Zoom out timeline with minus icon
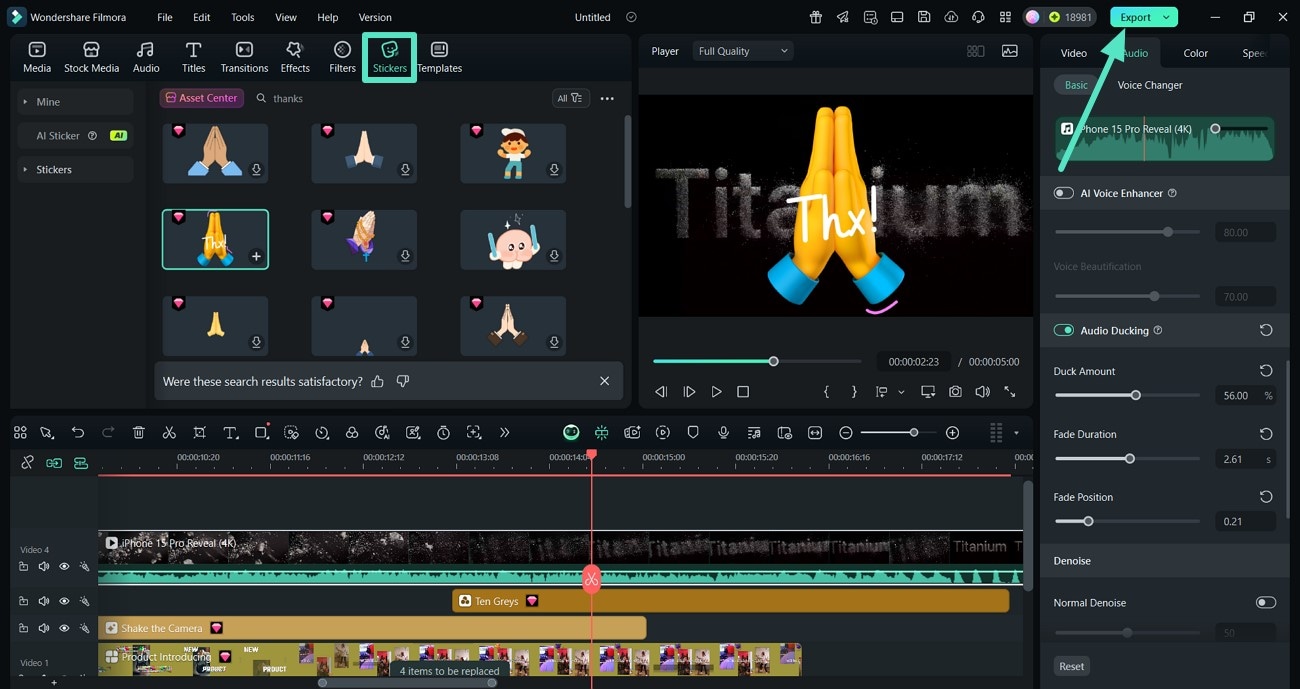The height and width of the screenshot is (689, 1300). click(x=846, y=433)
